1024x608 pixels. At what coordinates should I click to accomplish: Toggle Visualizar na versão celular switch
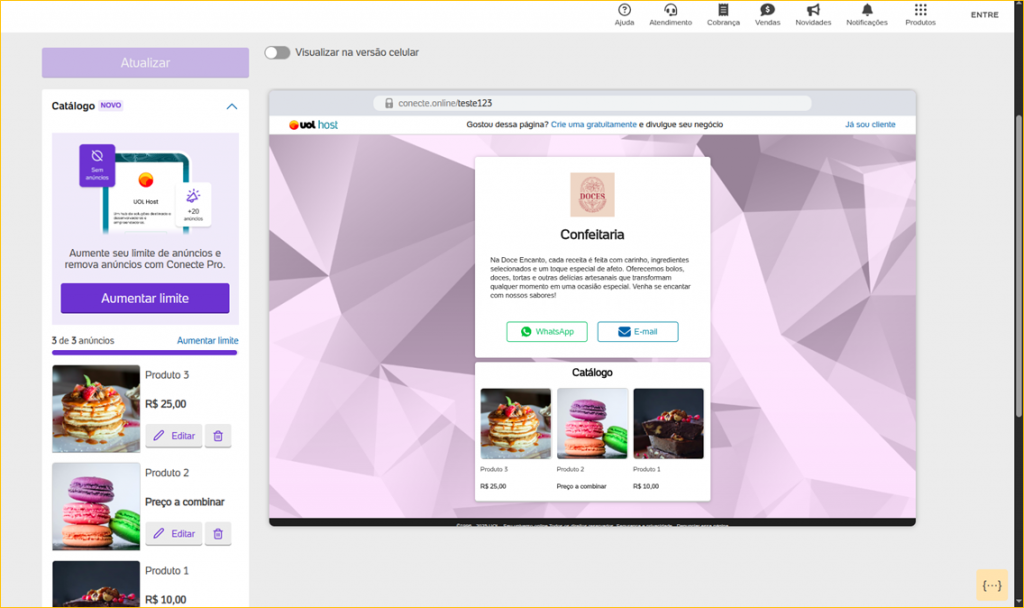[x=278, y=52]
